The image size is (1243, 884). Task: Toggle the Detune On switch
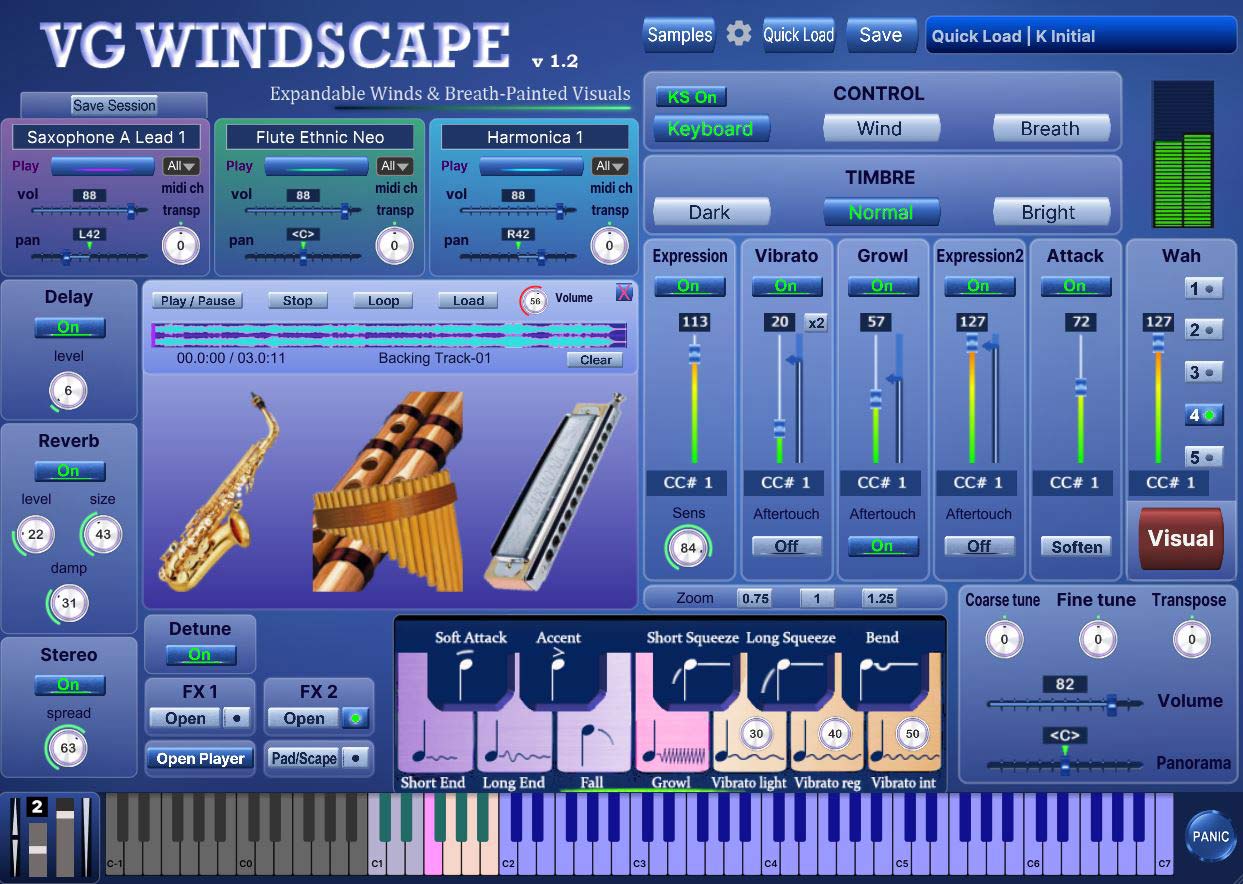200,655
